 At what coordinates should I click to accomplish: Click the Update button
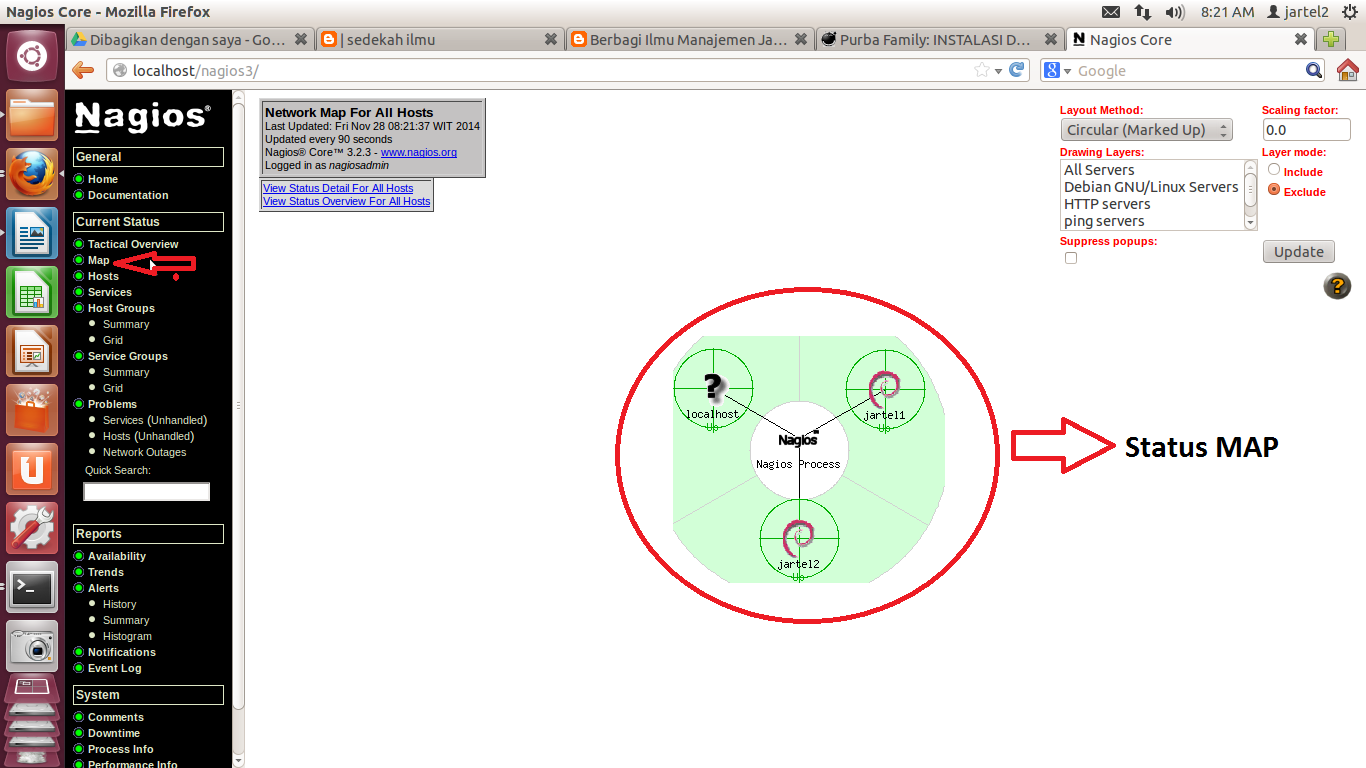[x=1298, y=251]
